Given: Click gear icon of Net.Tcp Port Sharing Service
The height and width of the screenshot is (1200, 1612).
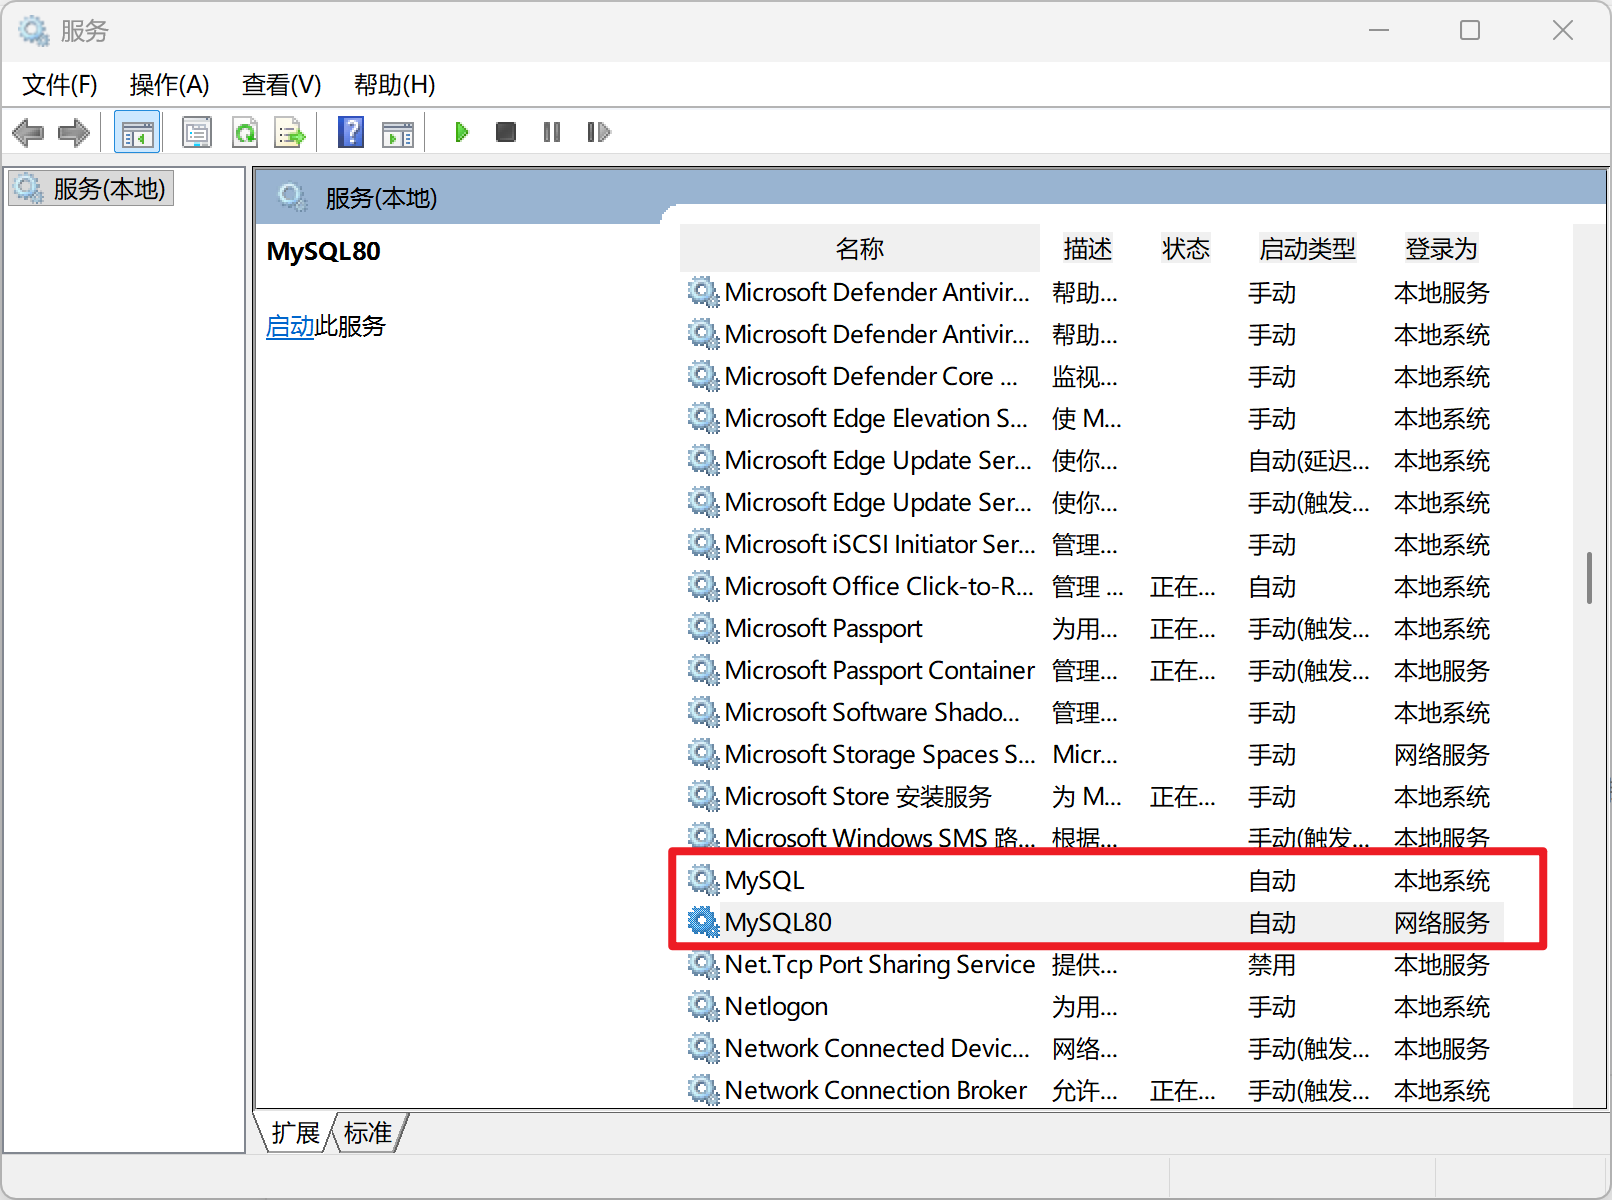Looking at the screenshot, I should 703,964.
